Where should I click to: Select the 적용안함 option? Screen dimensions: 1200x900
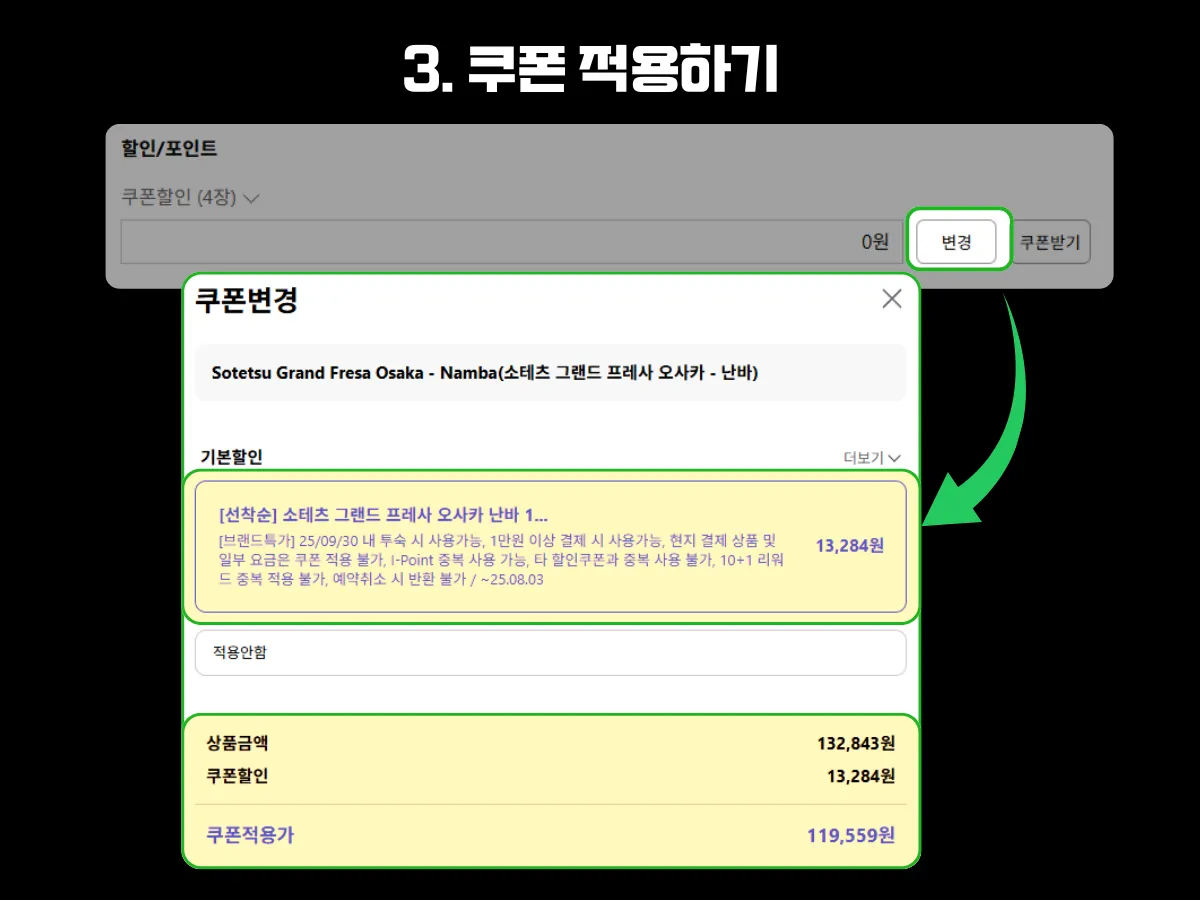550,653
